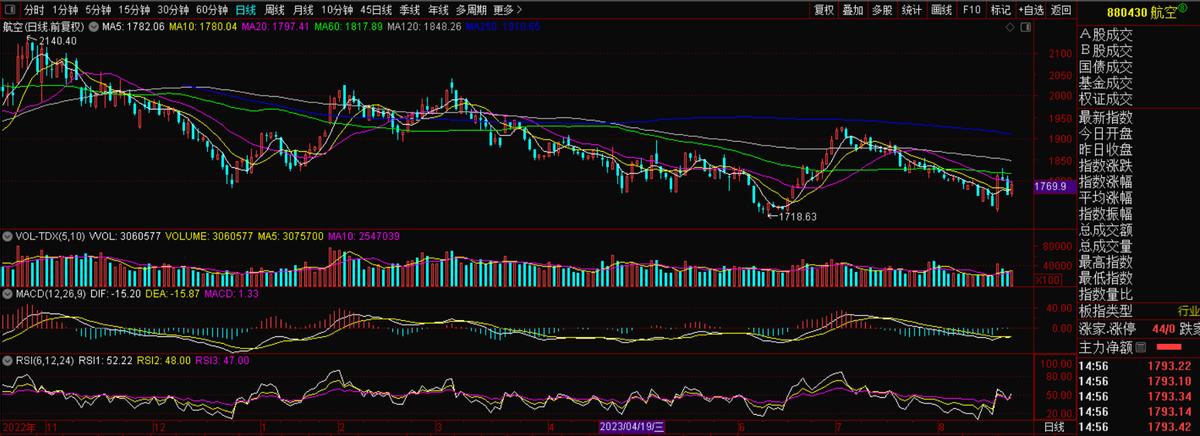Image resolution: width=1200 pixels, height=436 pixels.
Task: Switch to 周线 weekly chart
Action: point(275,9)
